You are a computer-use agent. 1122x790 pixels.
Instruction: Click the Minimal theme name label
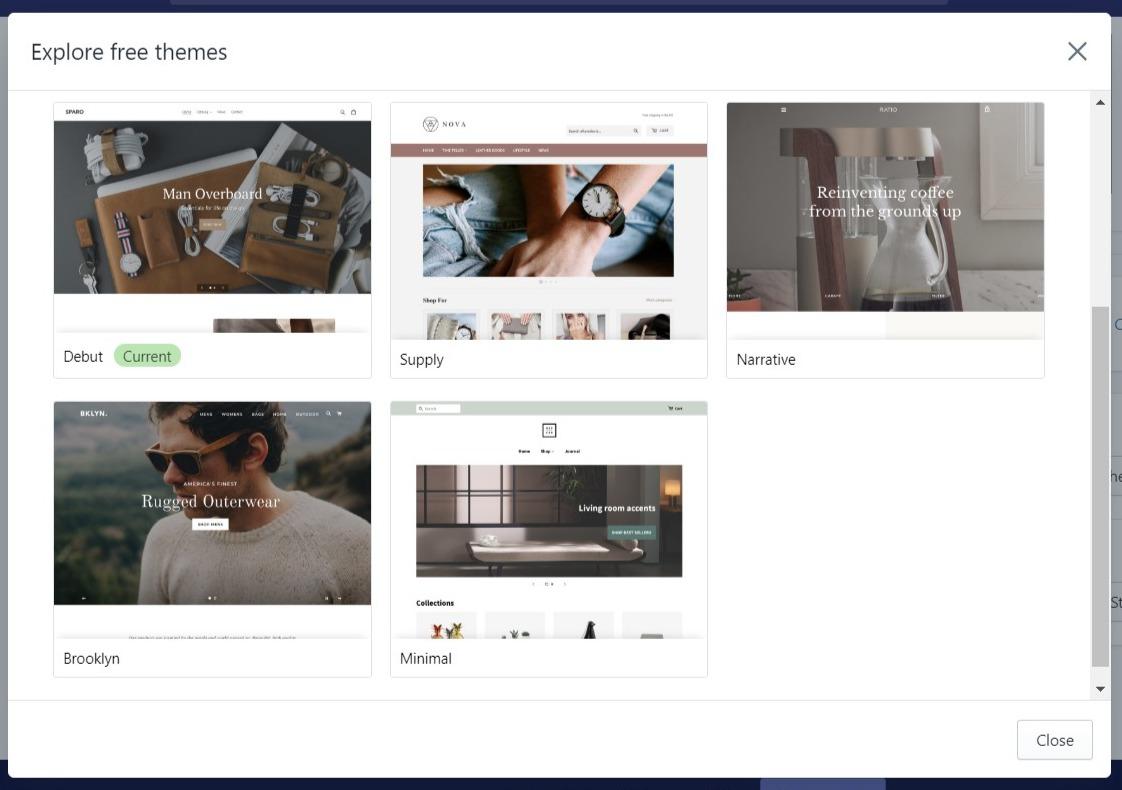coord(426,659)
